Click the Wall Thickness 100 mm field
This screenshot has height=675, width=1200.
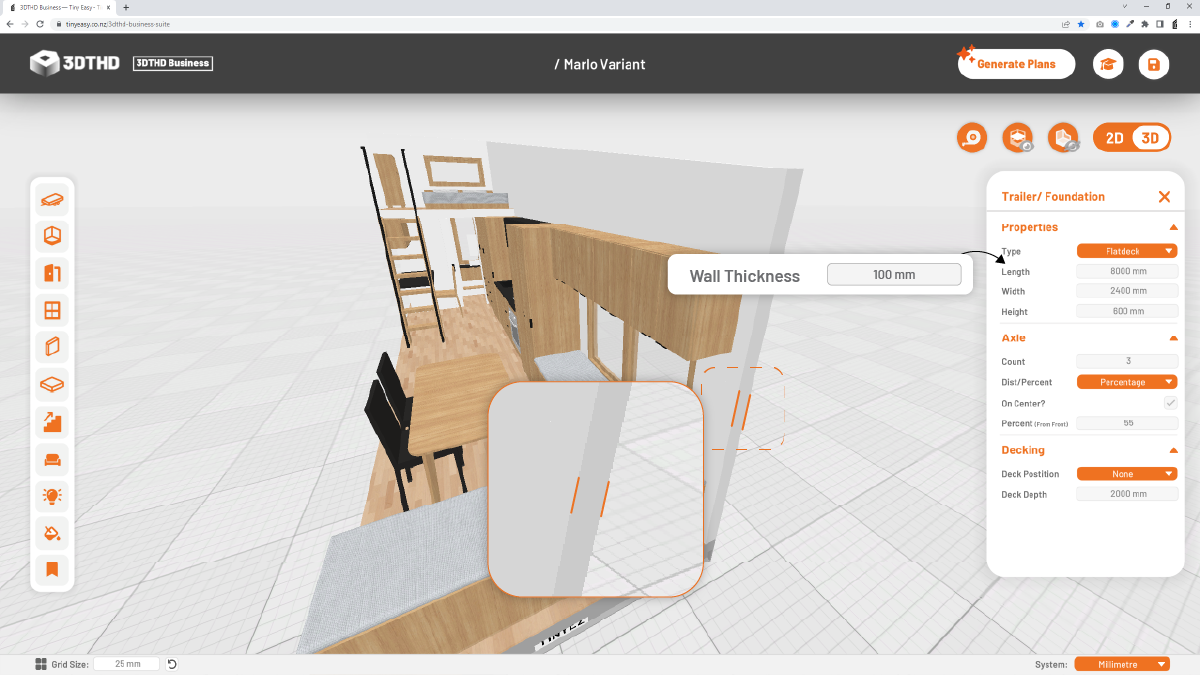point(894,274)
